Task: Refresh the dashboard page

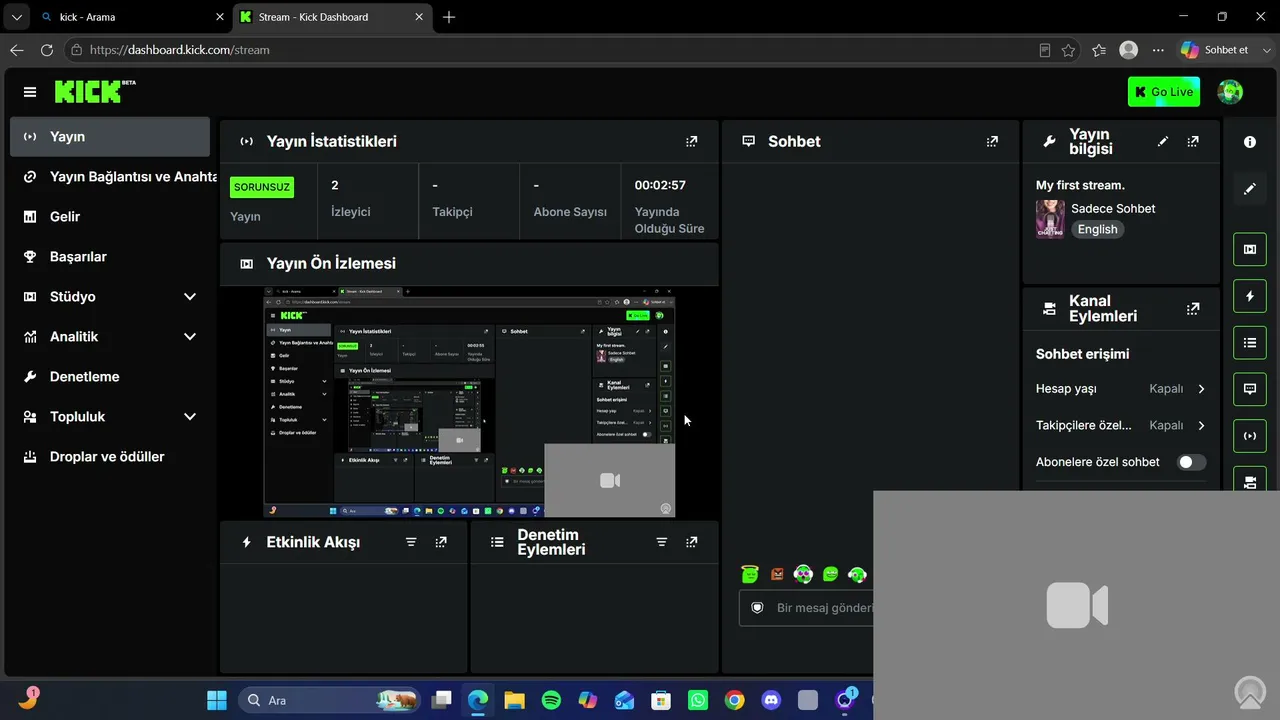Action: [x=47, y=50]
